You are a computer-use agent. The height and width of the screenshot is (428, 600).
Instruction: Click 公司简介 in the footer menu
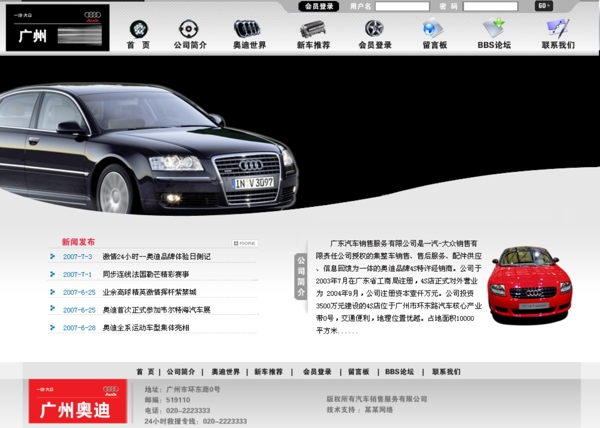click(181, 372)
